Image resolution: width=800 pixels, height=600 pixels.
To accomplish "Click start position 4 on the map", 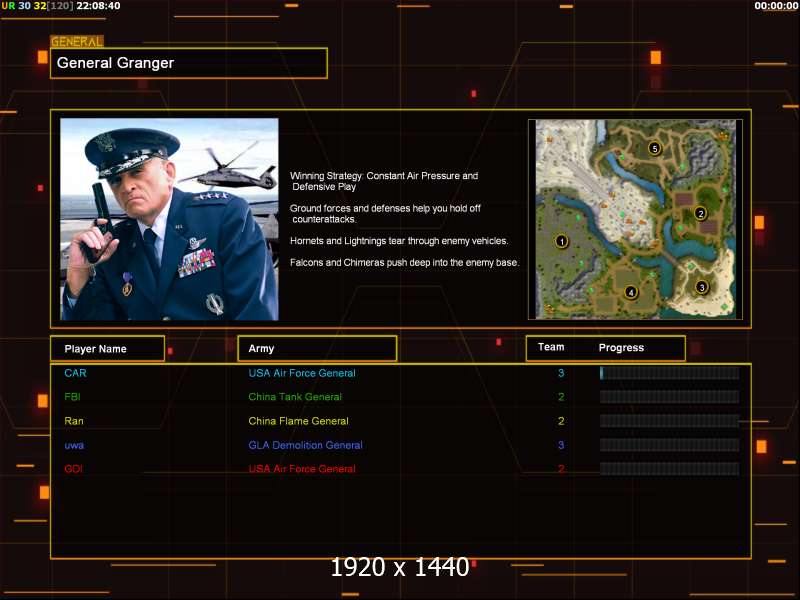I will tap(631, 292).
